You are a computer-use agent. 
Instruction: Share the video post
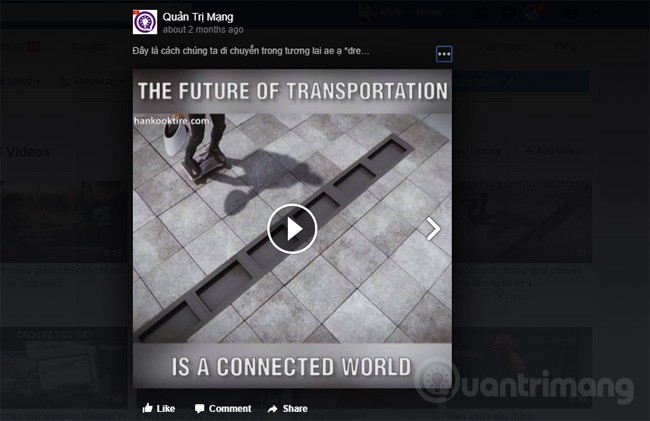[287, 408]
